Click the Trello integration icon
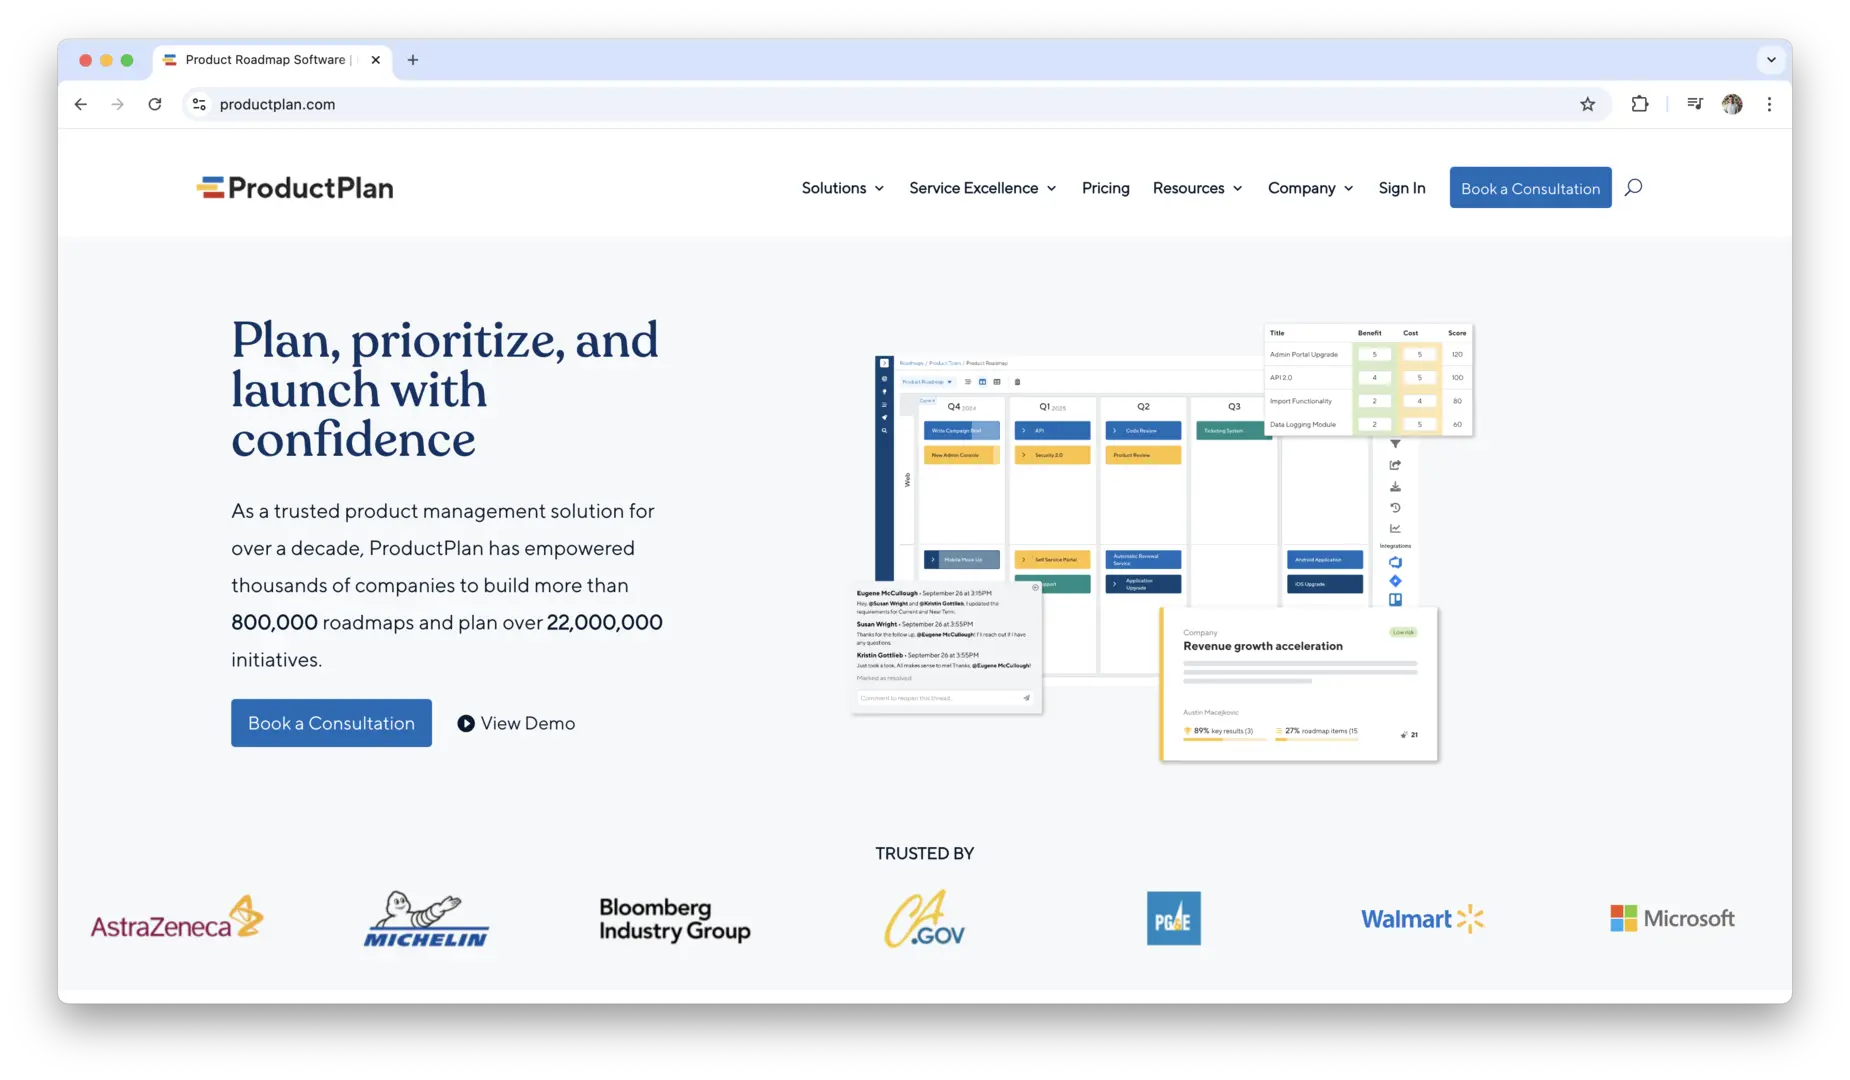 pyautogui.click(x=1396, y=599)
